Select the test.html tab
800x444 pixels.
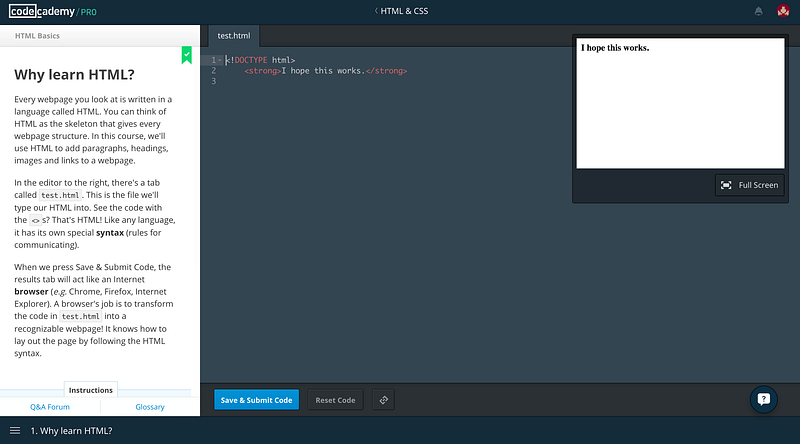pyautogui.click(x=234, y=36)
